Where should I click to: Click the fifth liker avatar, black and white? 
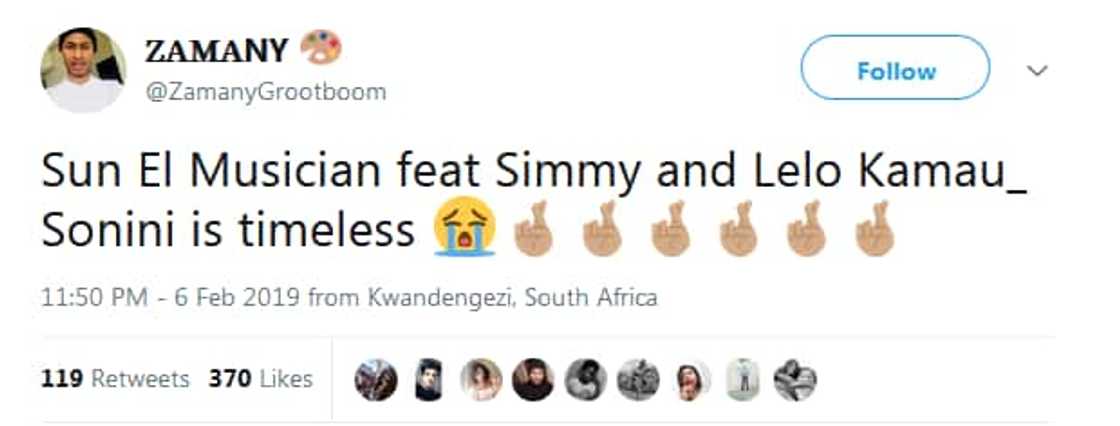pos(585,380)
